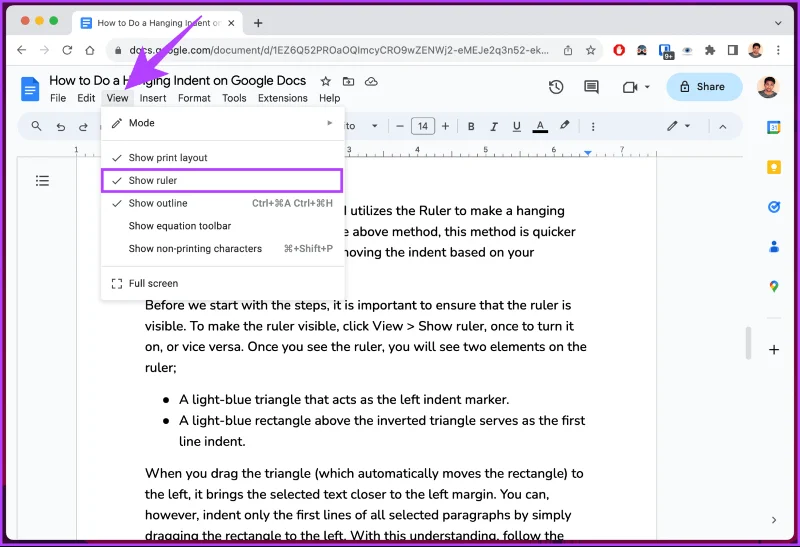This screenshot has height=547, width=800.
Task: Open the Google account avatar
Action: 768,87
